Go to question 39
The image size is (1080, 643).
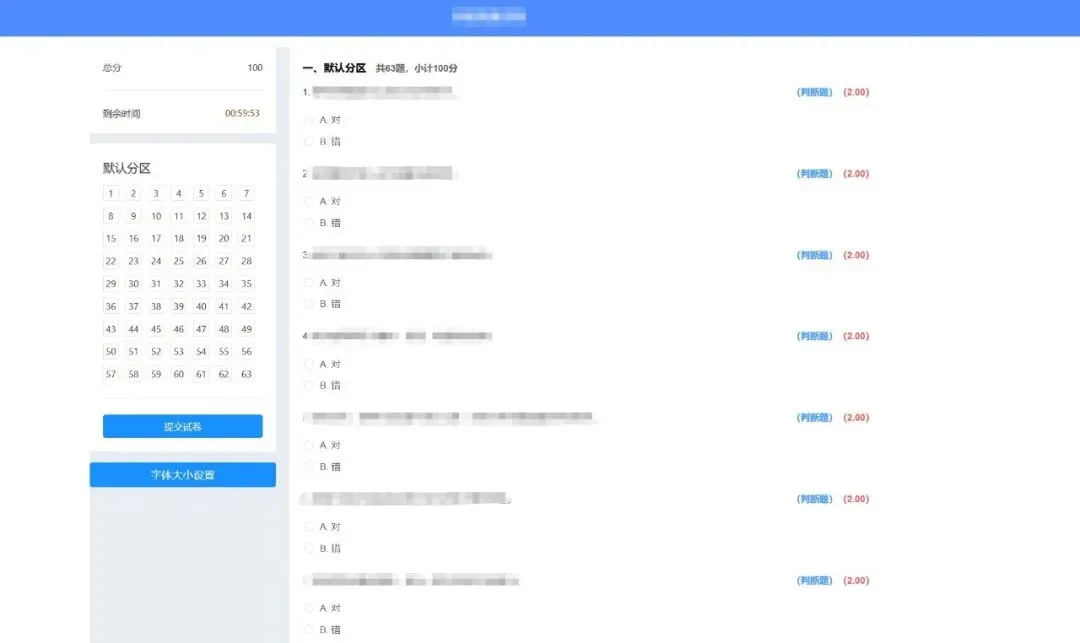pos(178,306)
